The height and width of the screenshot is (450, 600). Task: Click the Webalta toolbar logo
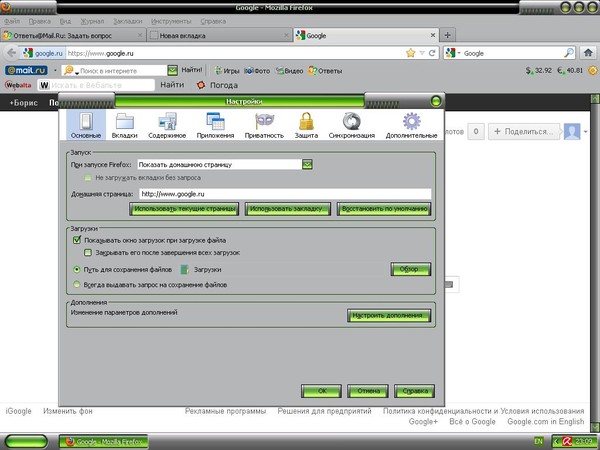18,85
